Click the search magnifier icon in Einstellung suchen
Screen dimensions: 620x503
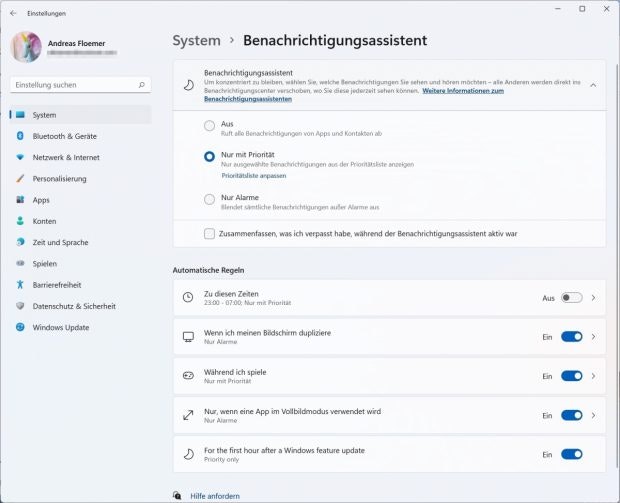click(142, 85)
